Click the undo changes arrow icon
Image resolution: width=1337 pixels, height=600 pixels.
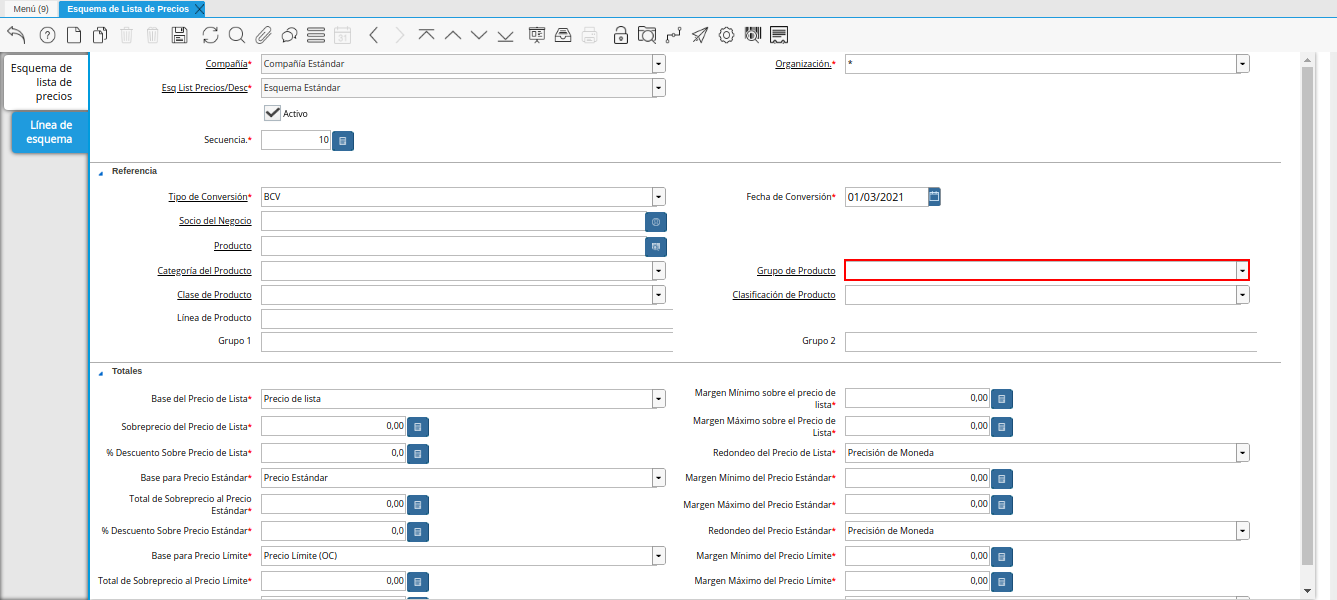tap(16, 35)
